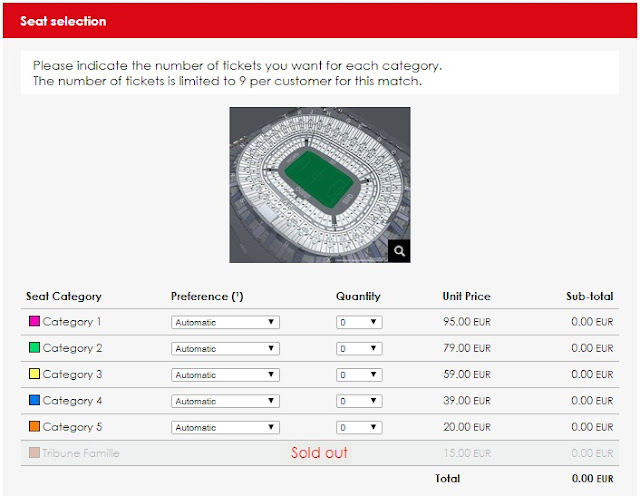The height and width of the screenshot is (496, 640).
Task: Expand the Category 4 Preference dropdown
Action: point(225,401)
